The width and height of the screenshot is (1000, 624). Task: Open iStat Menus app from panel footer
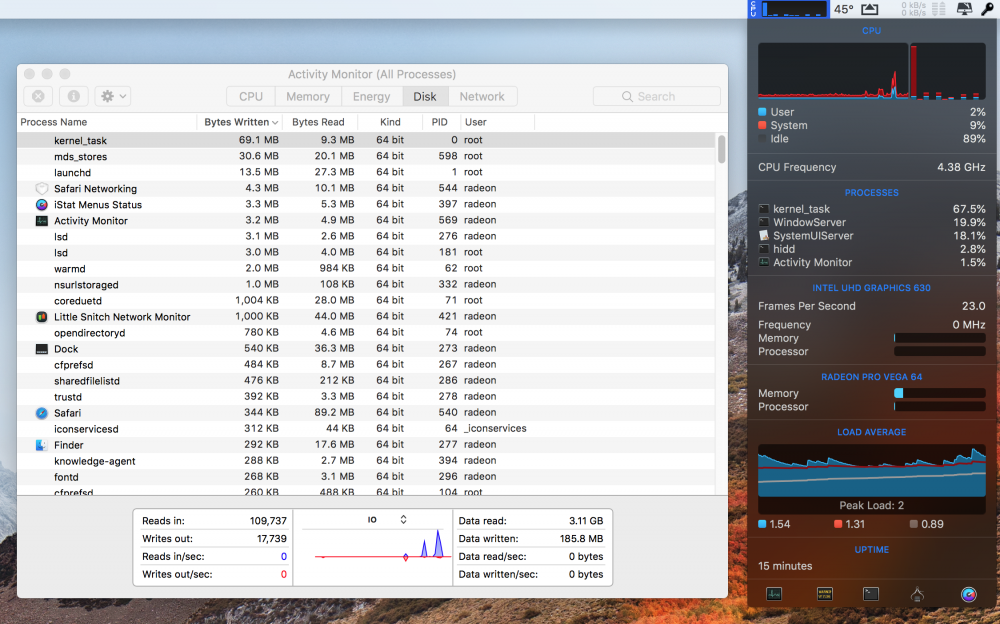click(969, 594)
